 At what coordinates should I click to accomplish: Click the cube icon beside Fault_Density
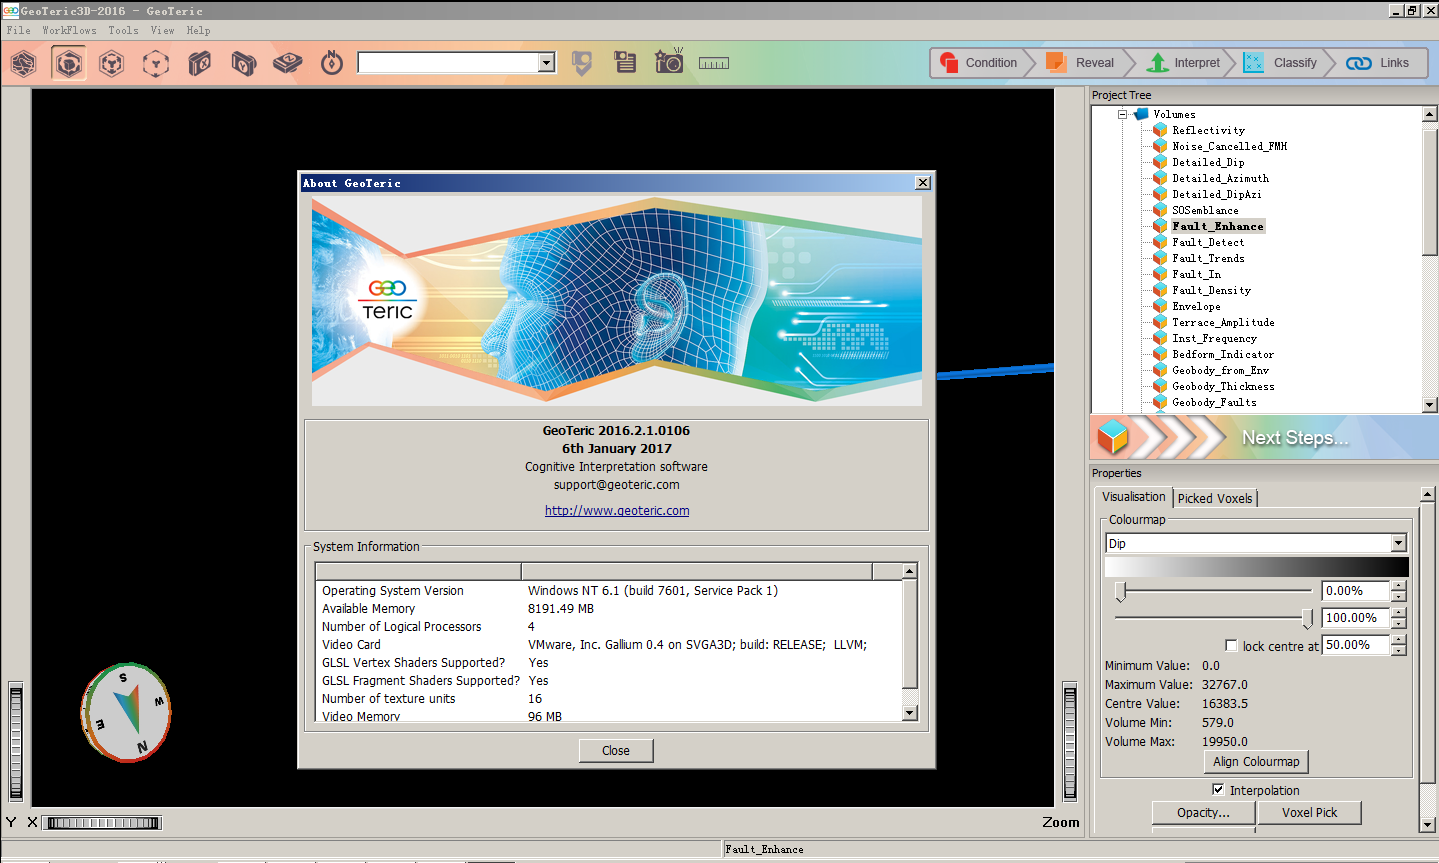1160,290
